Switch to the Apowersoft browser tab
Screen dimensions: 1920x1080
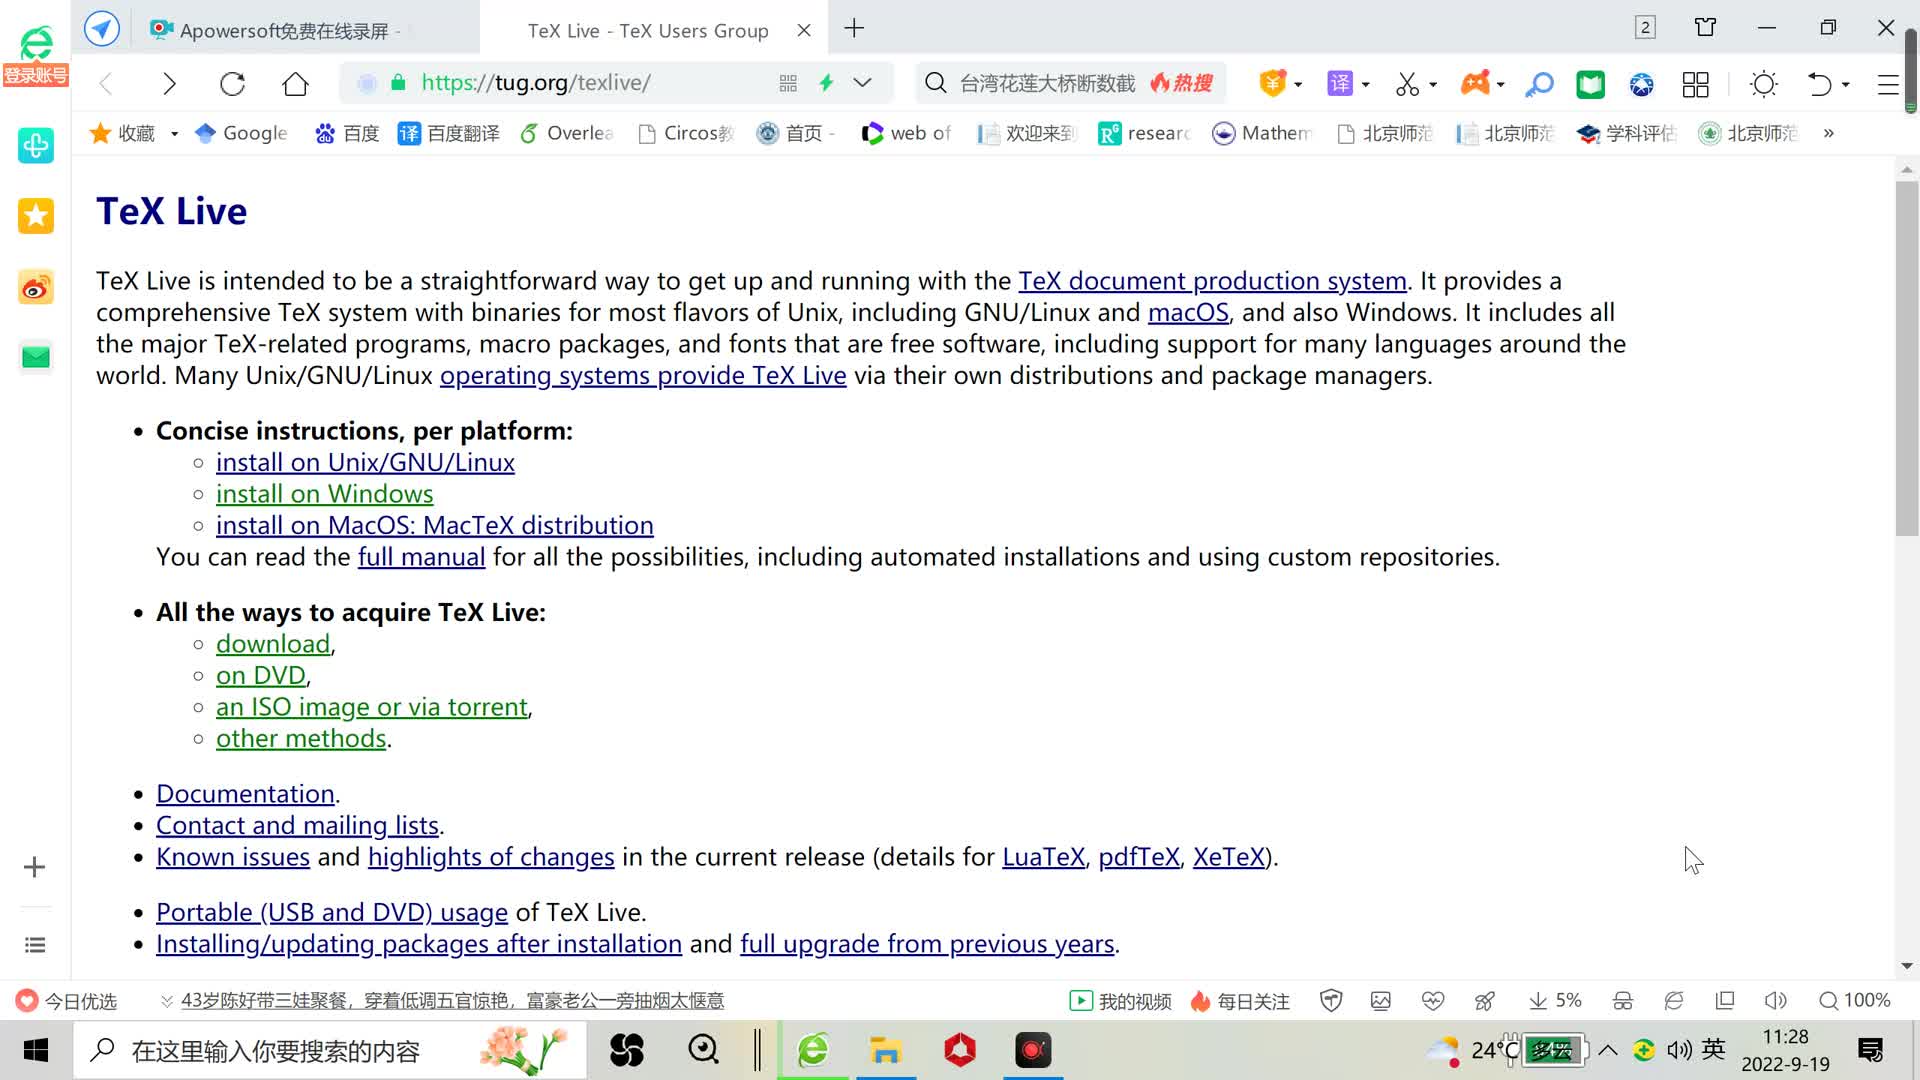click(x=284, y=30)
